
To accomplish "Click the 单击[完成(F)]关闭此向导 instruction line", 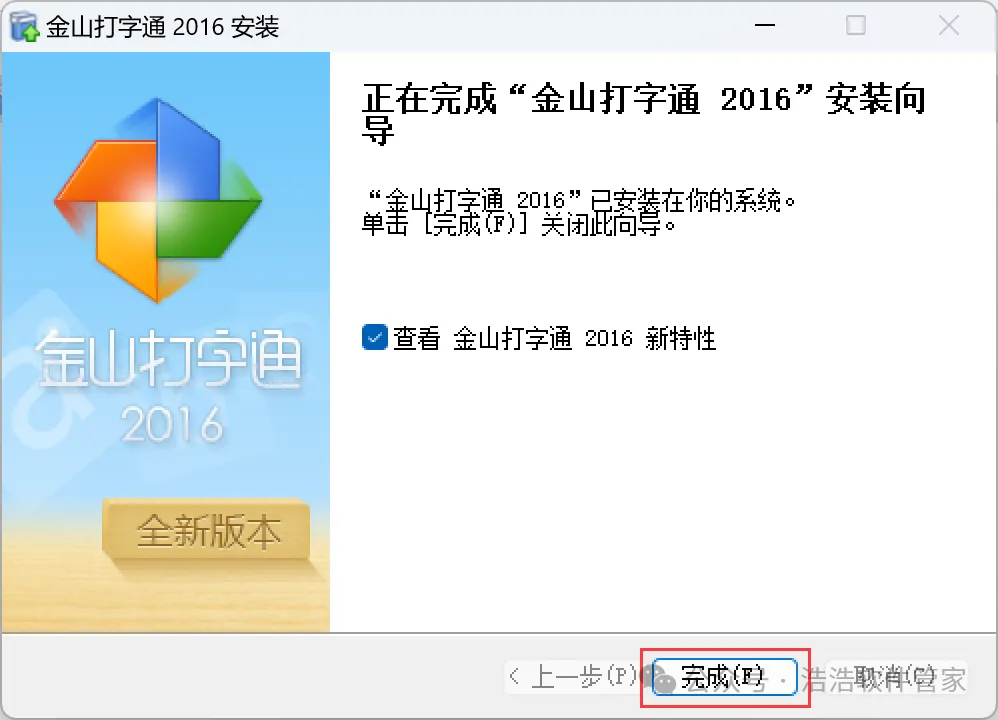I will point(519,225).
